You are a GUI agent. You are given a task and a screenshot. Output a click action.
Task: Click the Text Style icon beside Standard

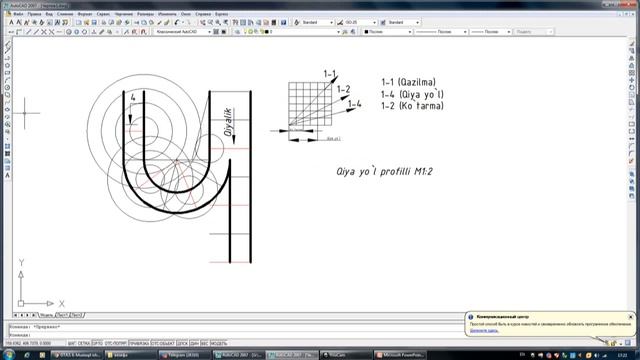click(x=297, y=22)
